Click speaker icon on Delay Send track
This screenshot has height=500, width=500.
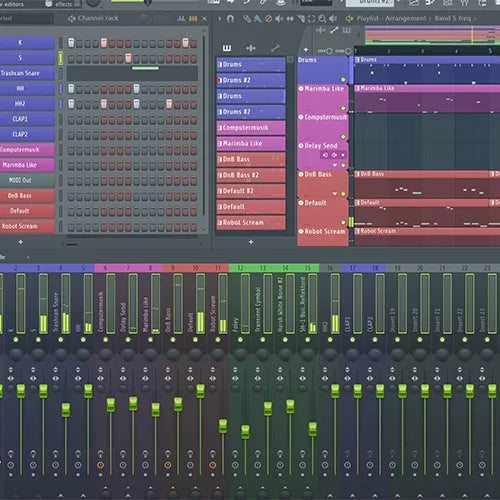tap(325, 155)
